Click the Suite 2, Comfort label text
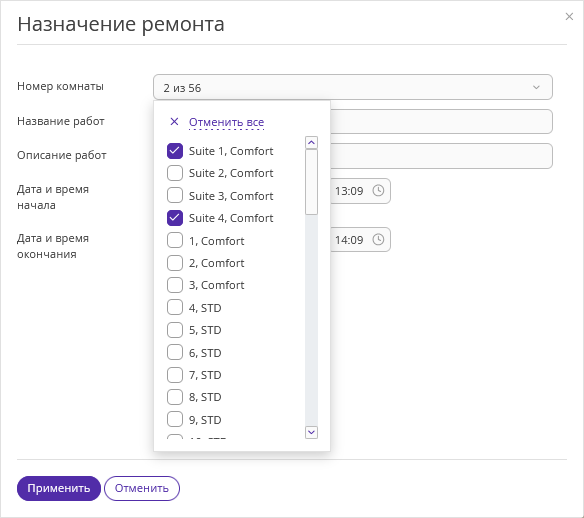This screenshot has width=584, height=518. [231, 173]
